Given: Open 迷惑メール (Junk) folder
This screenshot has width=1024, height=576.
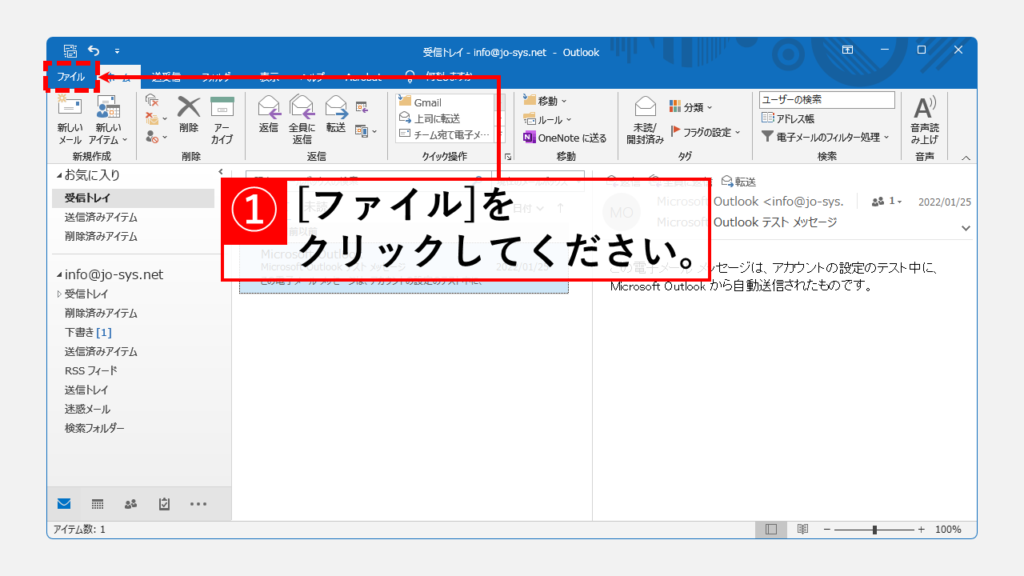Looking at the screenshot, I should coord(88,409).
